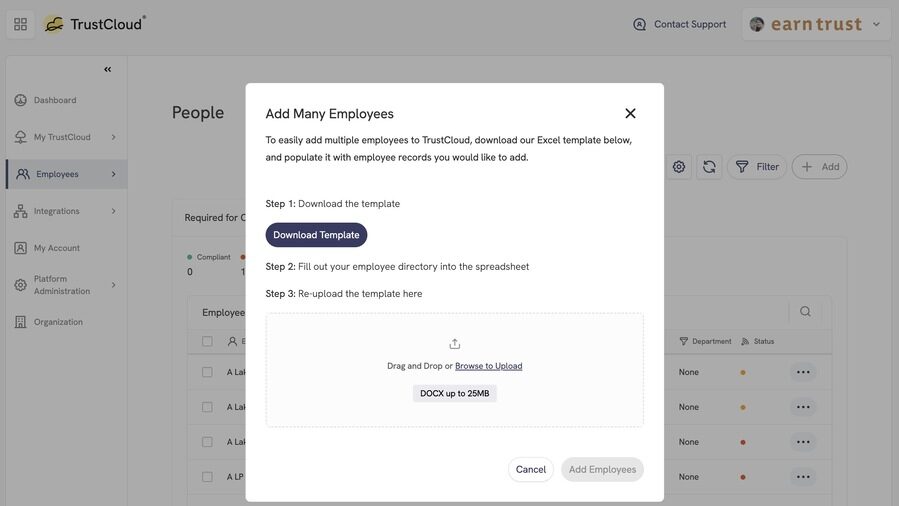The height and width of the screenshot is (506, 899).
Task: Click the Integrations network icon
Action: click(x=21, y=211)
